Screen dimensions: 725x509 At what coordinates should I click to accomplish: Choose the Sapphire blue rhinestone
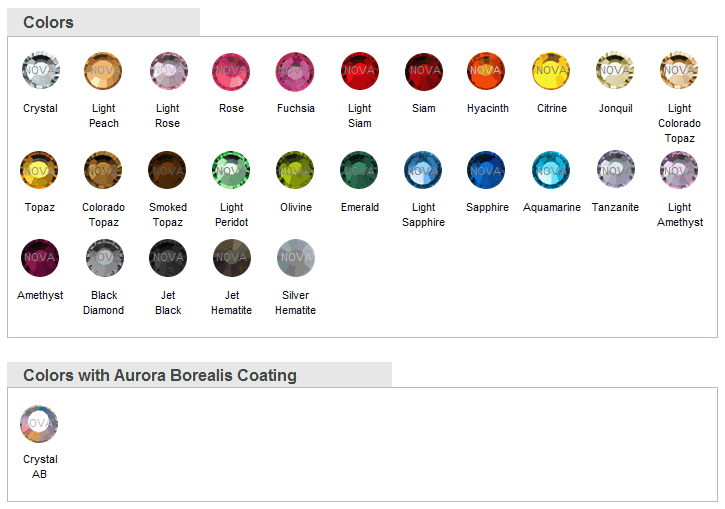pyautogui.click(x=487, y=170)
